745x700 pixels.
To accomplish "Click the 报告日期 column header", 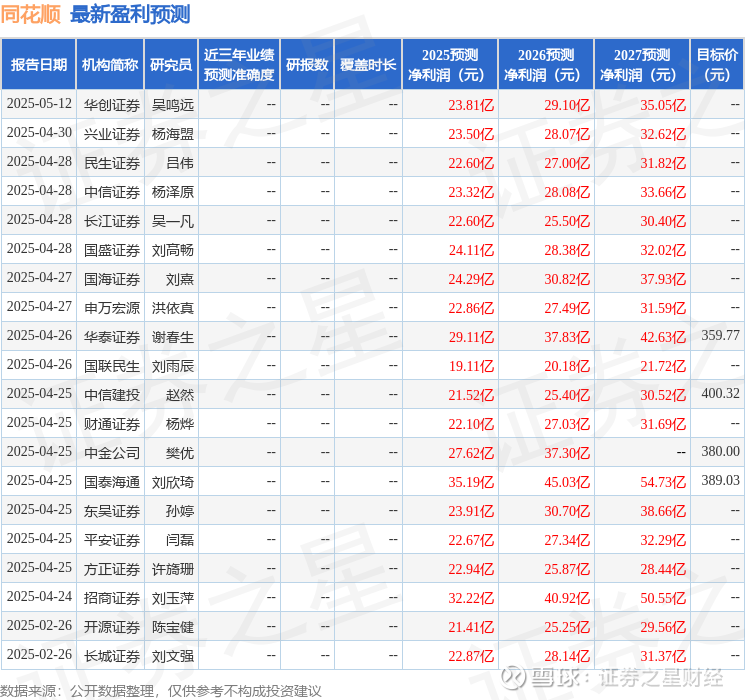I will point(38,65).
